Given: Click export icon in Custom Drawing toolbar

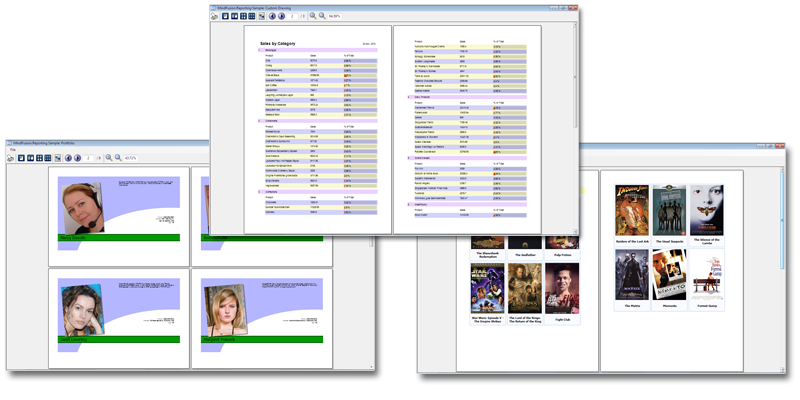Looking at the screenshot, I should (x=262, y=16).
